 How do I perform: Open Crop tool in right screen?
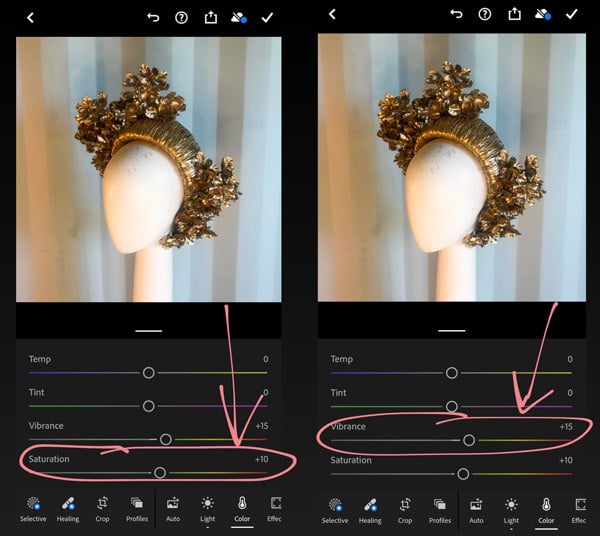(405, 511)
